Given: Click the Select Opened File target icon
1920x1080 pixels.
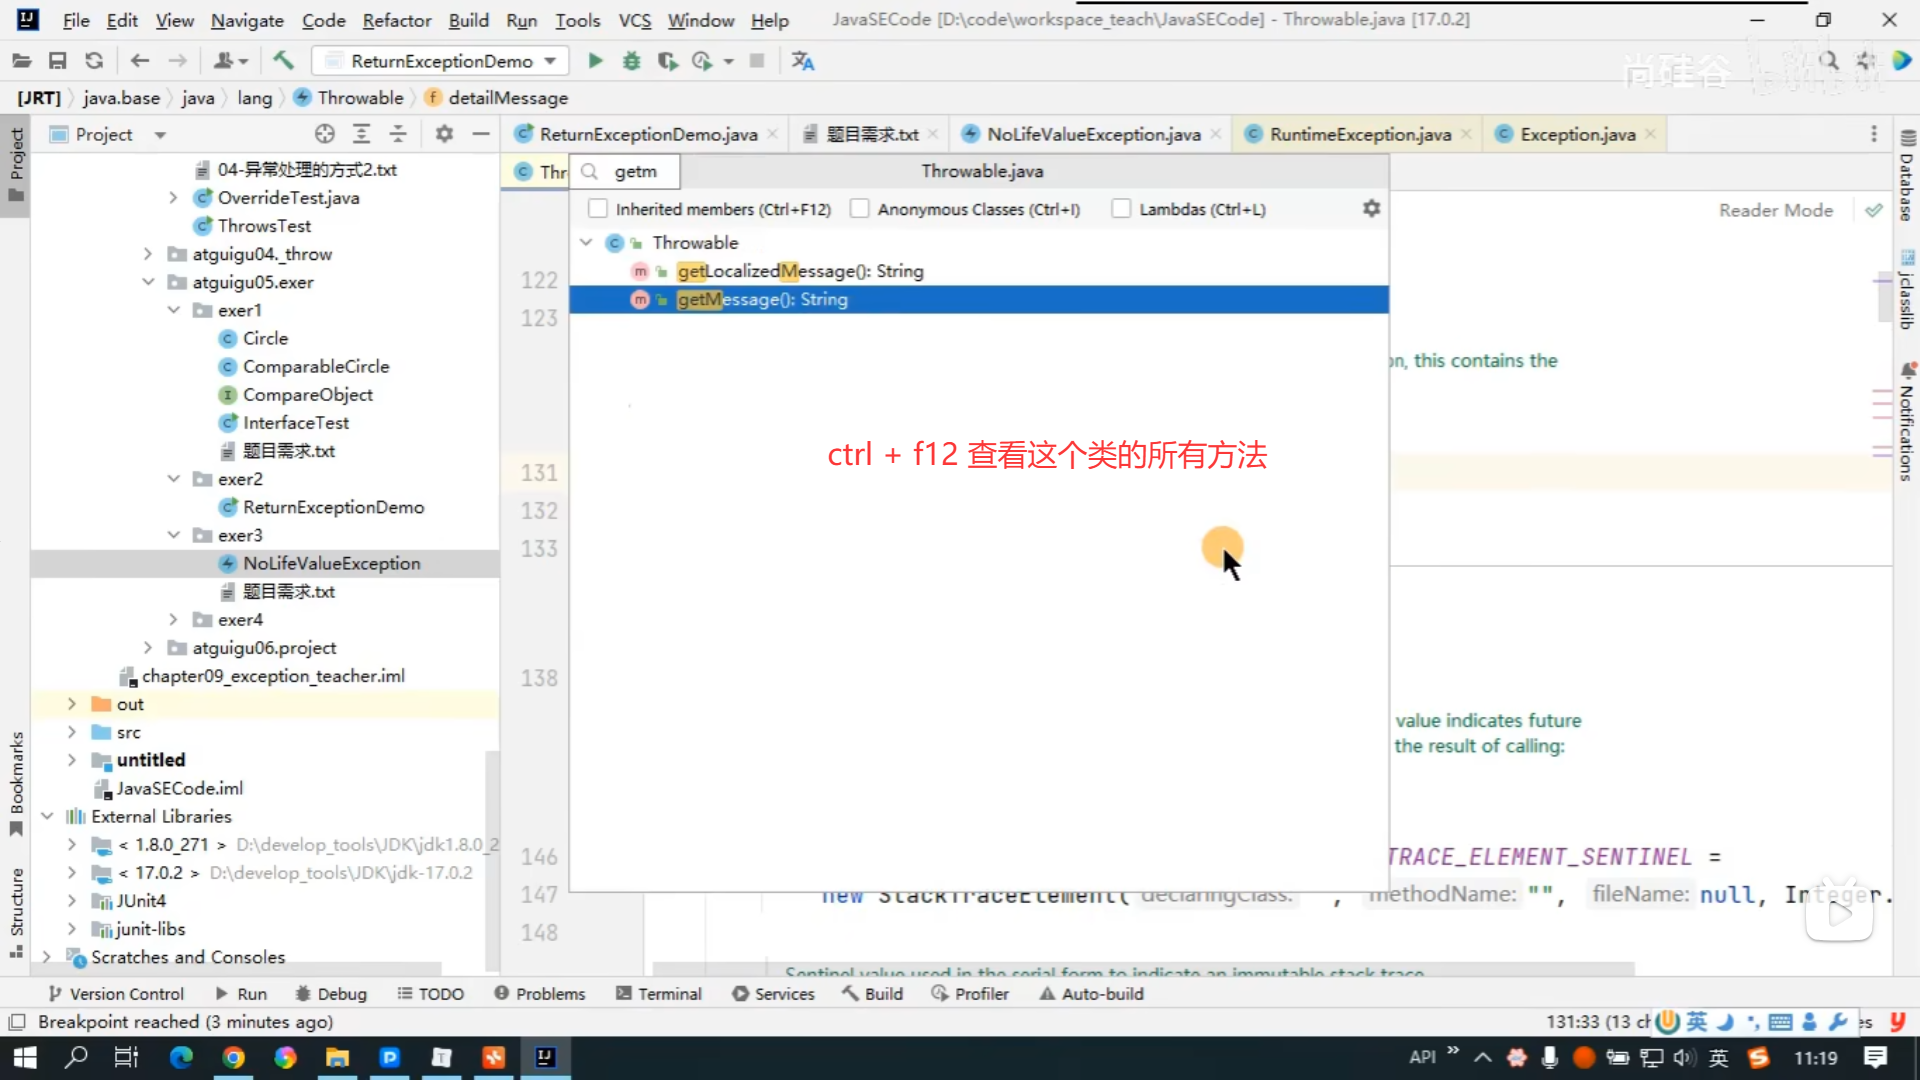Looking at the screenshot, I should tap(324, 134).
